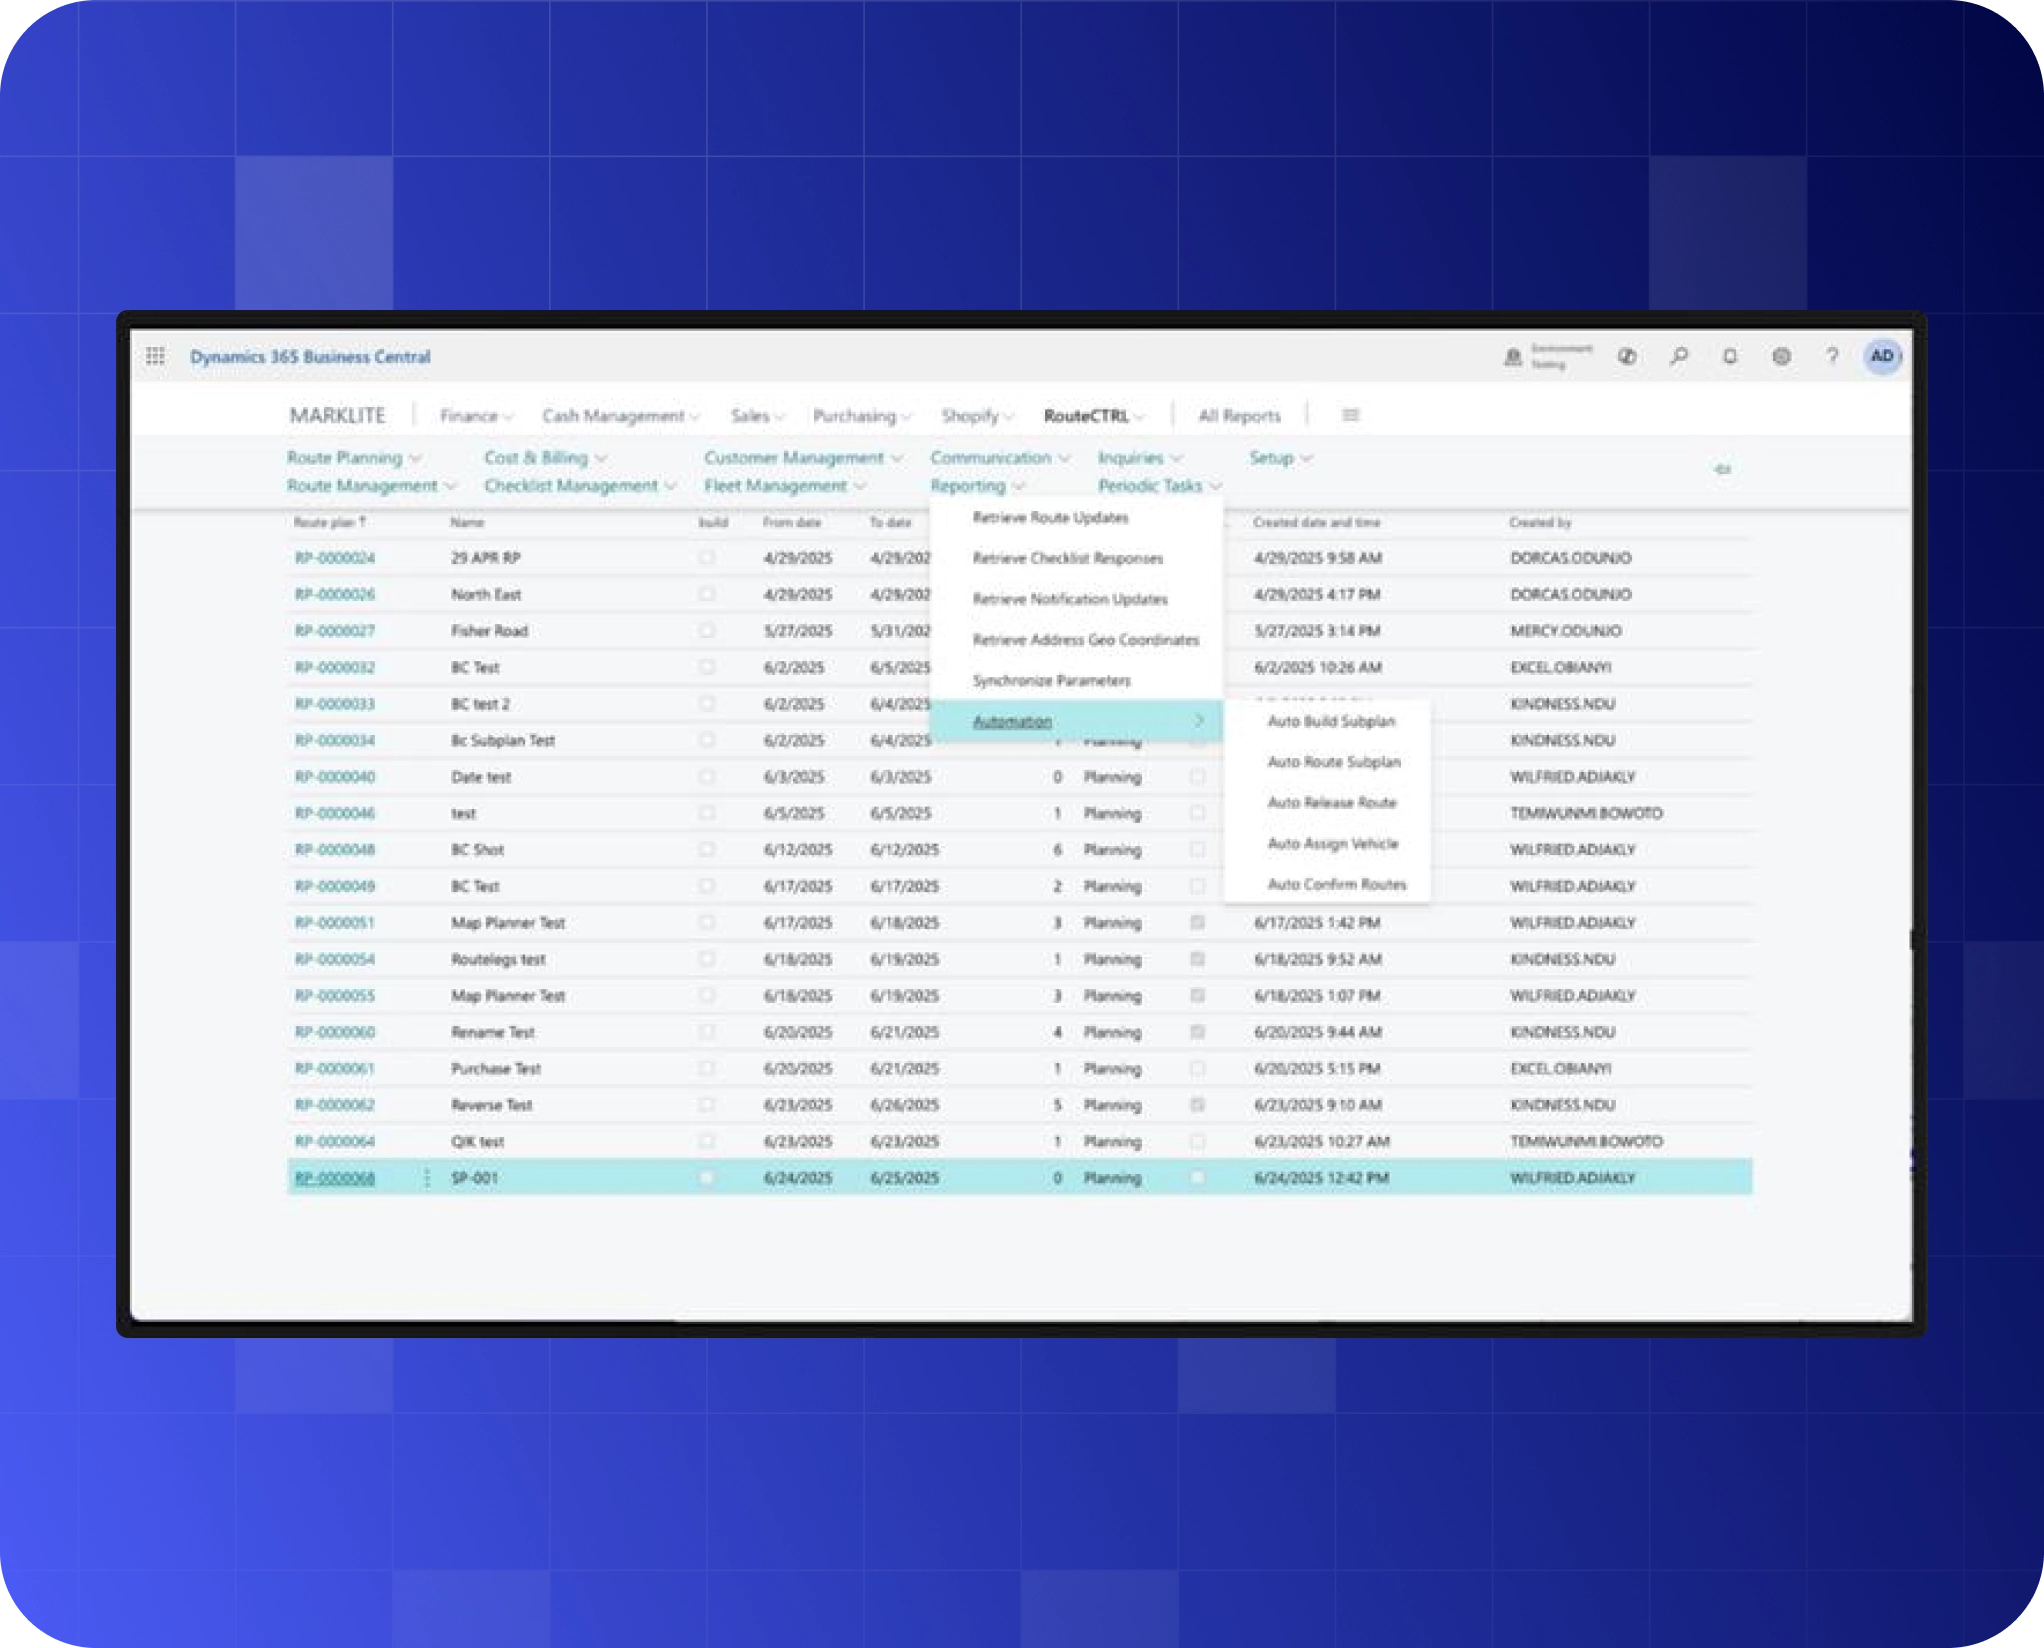
Task: Expand the Cash Management menu
Action: pyautogui.click(x=620, y=416)
